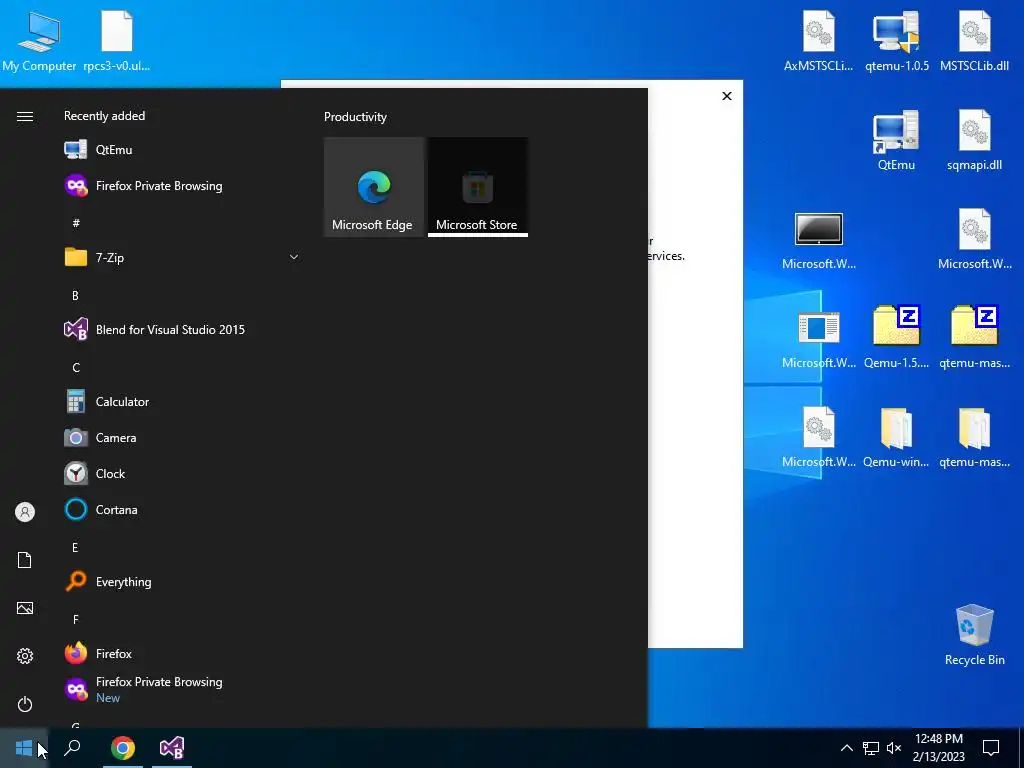Image resolution: width=1024 pixels, height=768 pixels.
Task: Close the white dialog behind Start menu
Action: point(727,96)
